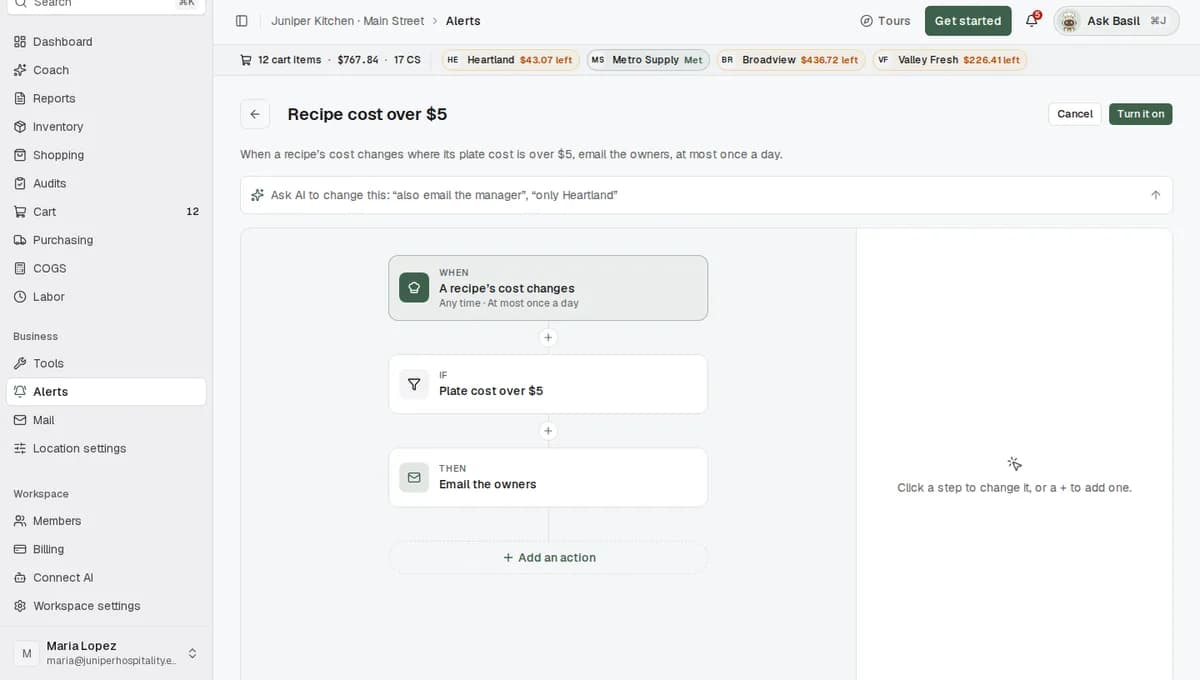Open Coach from the sidebar
The height and width of the screenshot is (680, 1200).
(106, 70)
